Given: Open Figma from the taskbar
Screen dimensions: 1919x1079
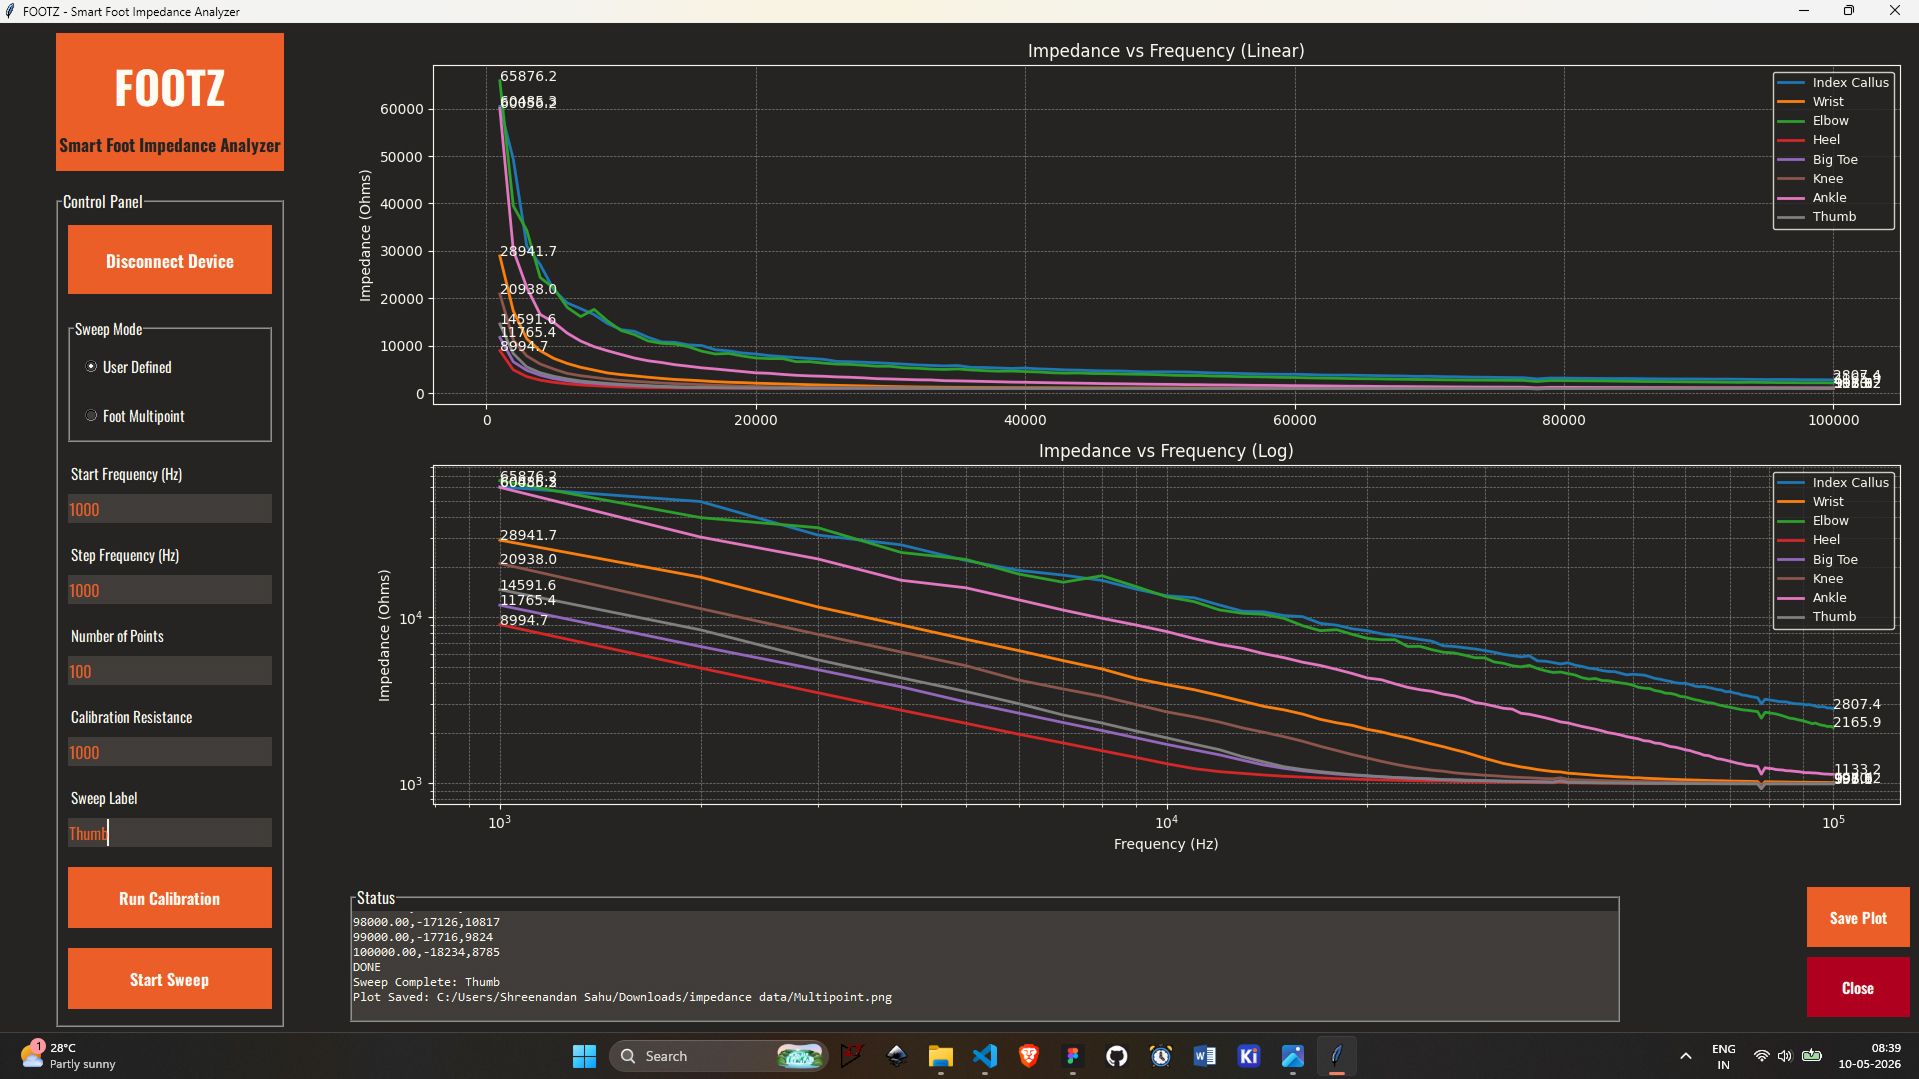Looking at the screenshot, I should click(1072, 1056).
